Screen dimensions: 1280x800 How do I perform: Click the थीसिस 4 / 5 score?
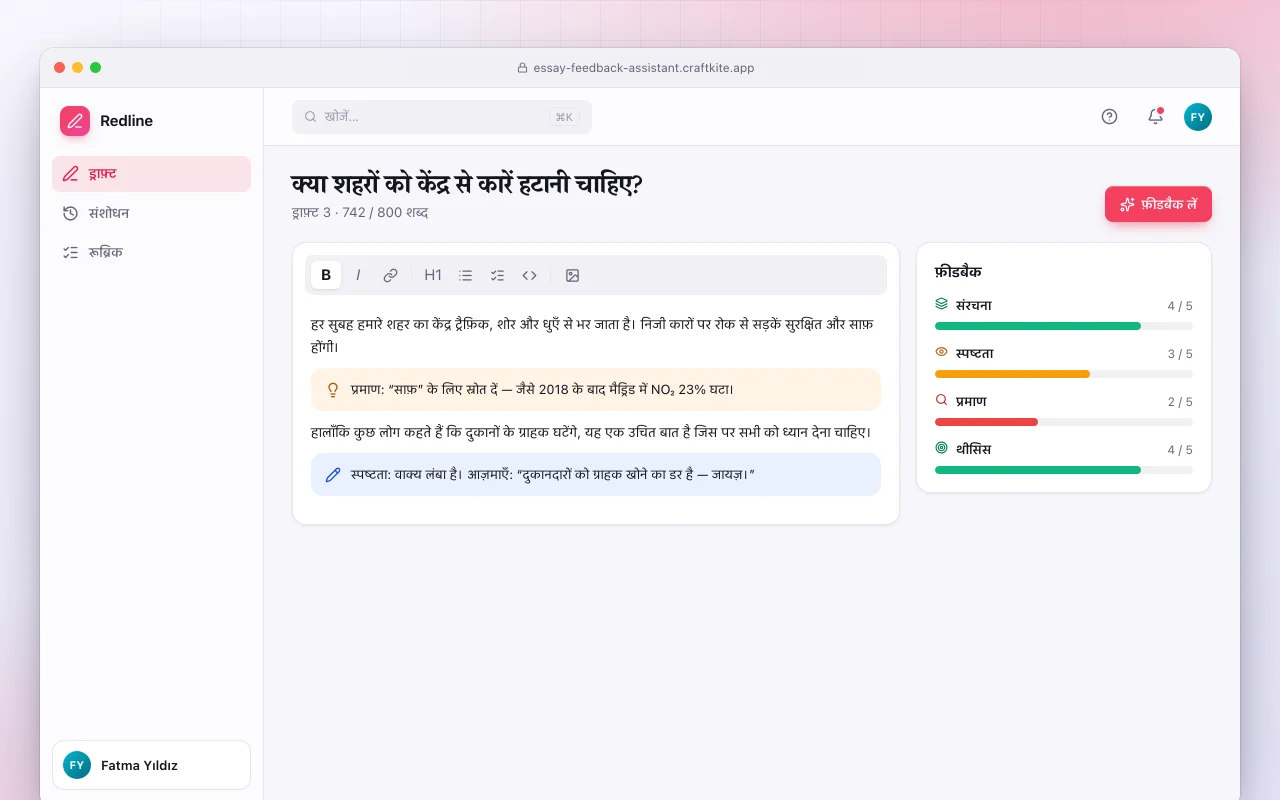1180,450
